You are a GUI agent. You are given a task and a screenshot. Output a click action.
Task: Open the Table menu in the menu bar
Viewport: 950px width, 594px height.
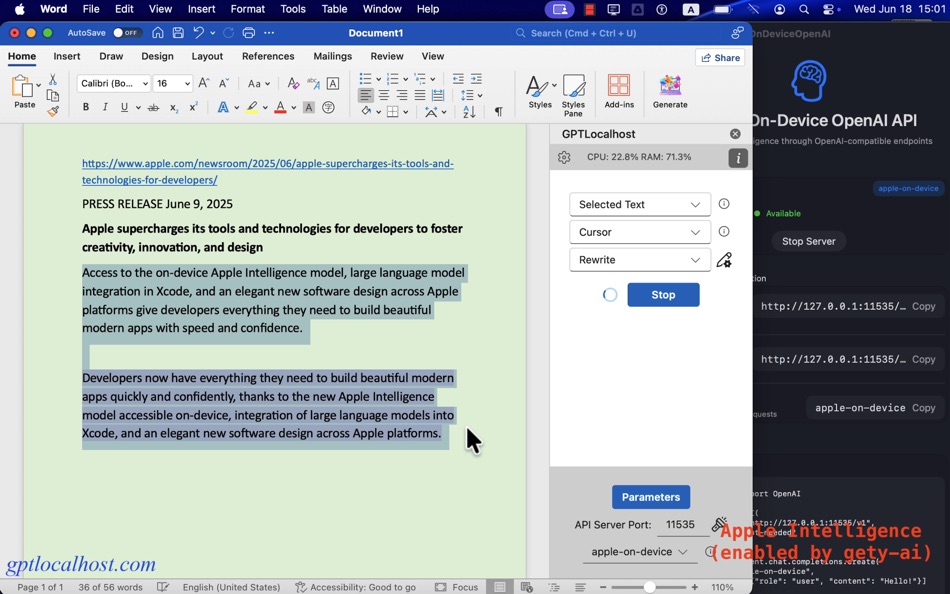pyautogui.click(x=334, y=9)
